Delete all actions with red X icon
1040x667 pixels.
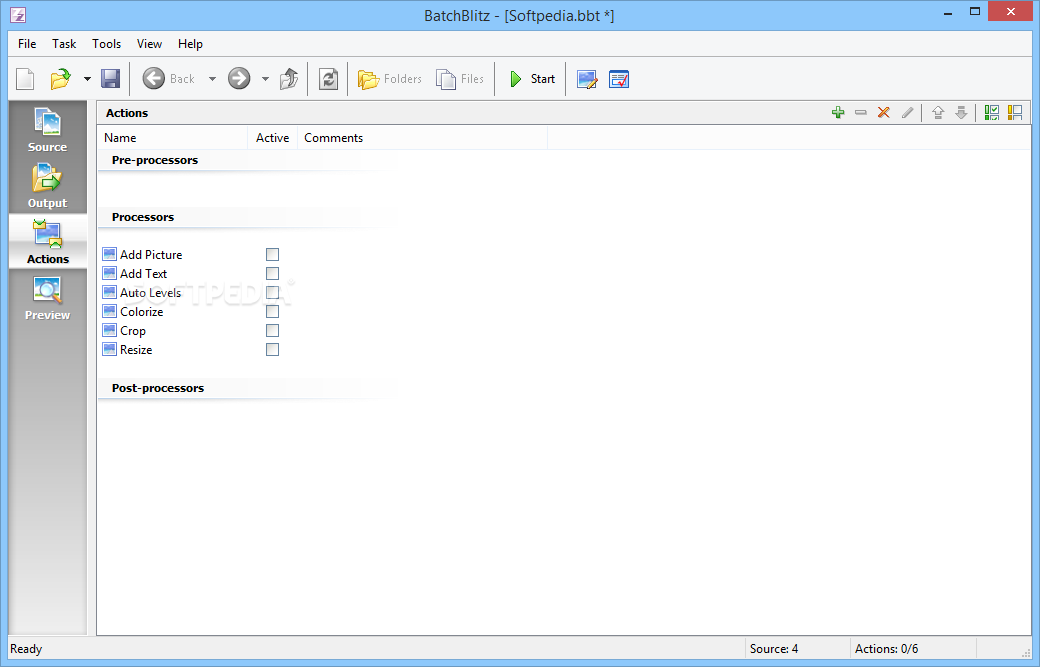click(883, 113)
